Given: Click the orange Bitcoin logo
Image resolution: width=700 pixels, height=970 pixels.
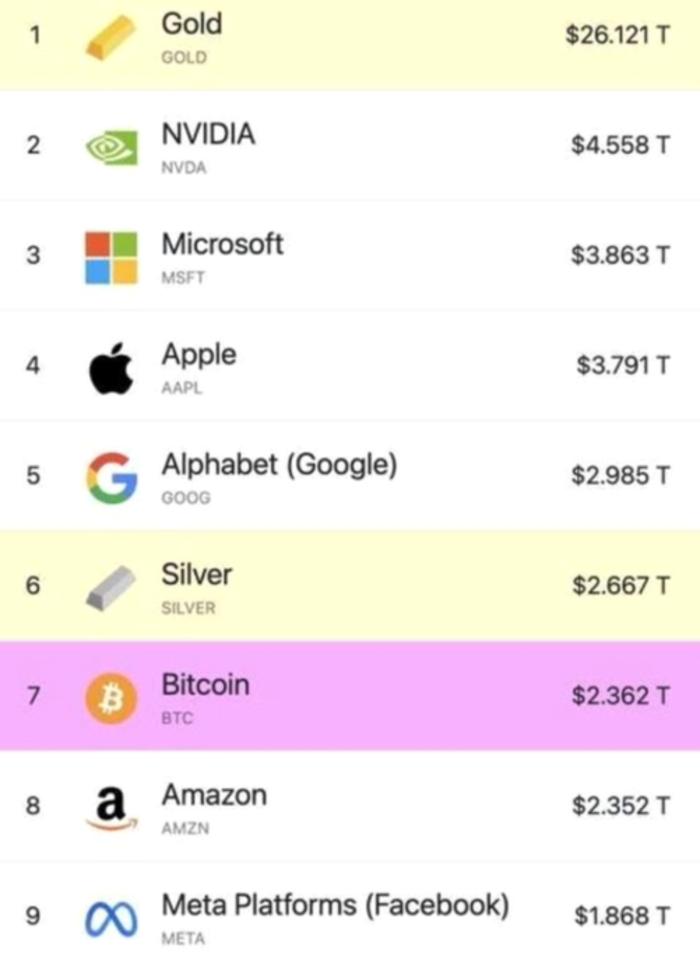Looking at the screenshot, I should pos(110,697).
